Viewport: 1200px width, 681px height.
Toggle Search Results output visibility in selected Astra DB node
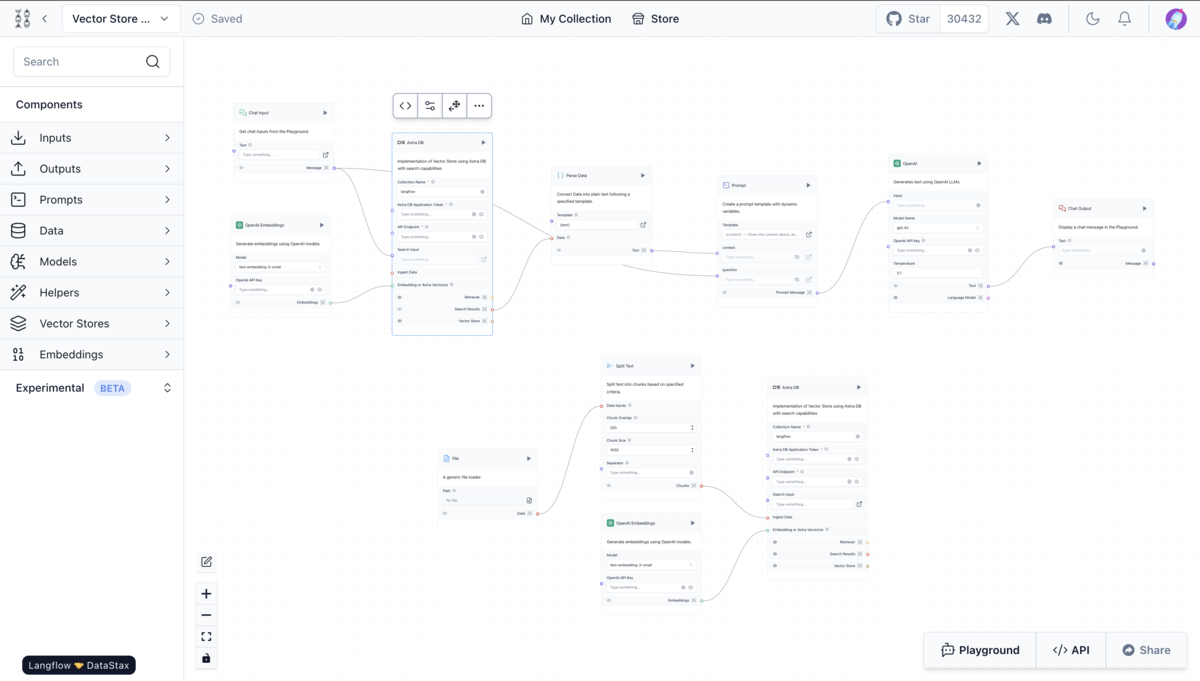pos(399,309)
